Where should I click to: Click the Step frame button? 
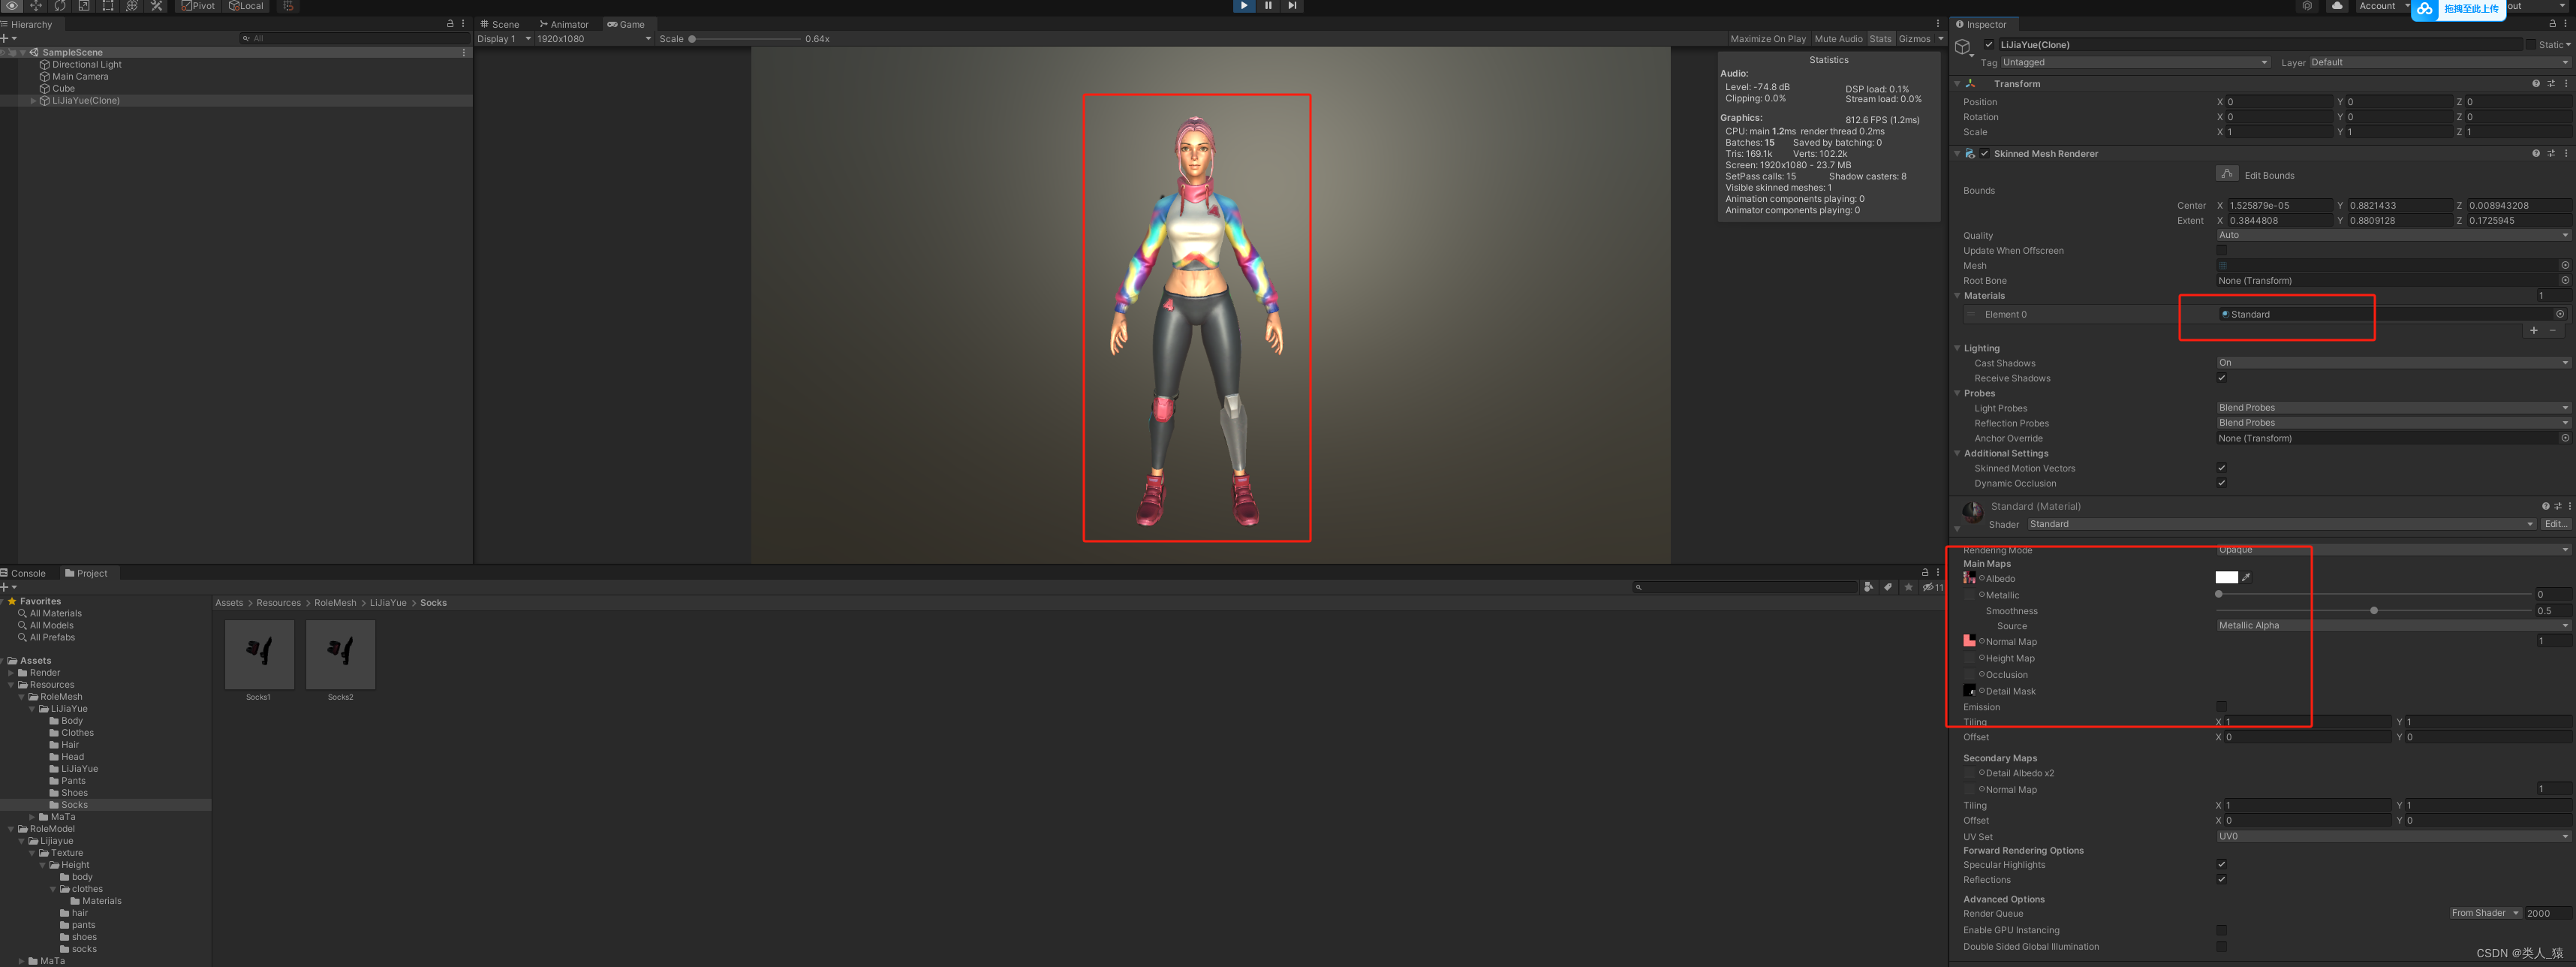click(1292, 6)
